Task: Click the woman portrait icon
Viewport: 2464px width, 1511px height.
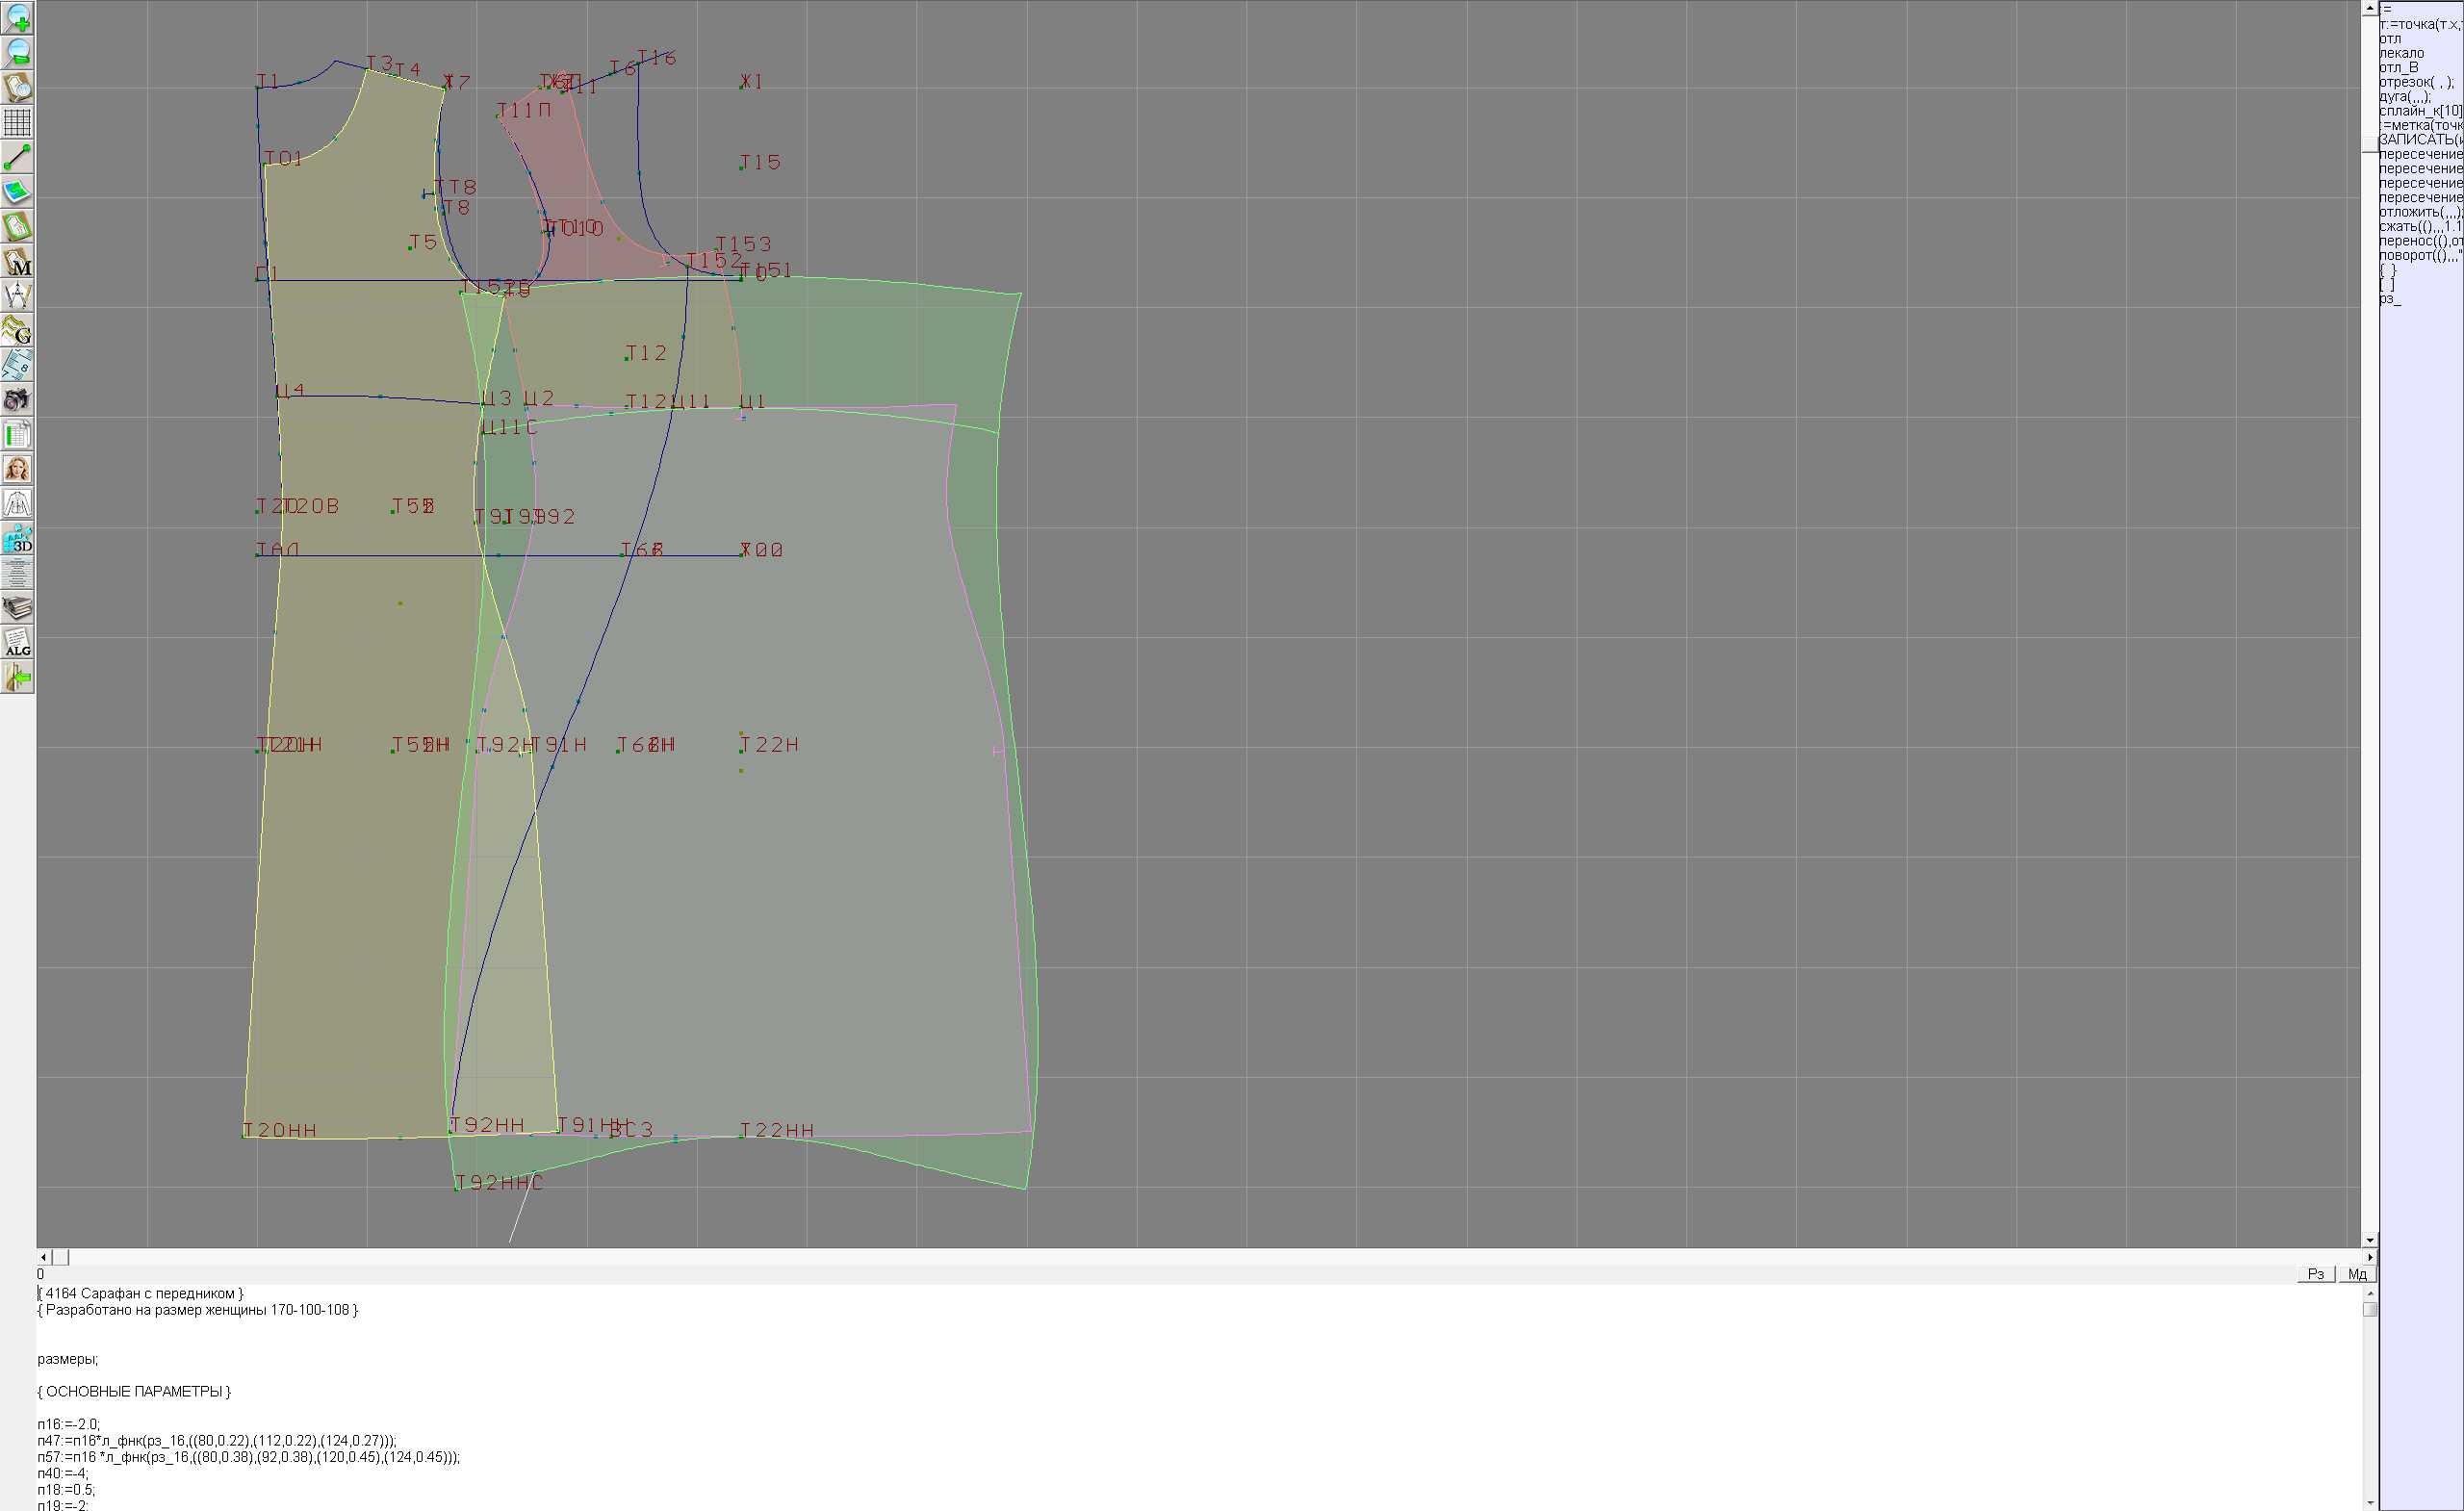Action: [x=17, y=469]
